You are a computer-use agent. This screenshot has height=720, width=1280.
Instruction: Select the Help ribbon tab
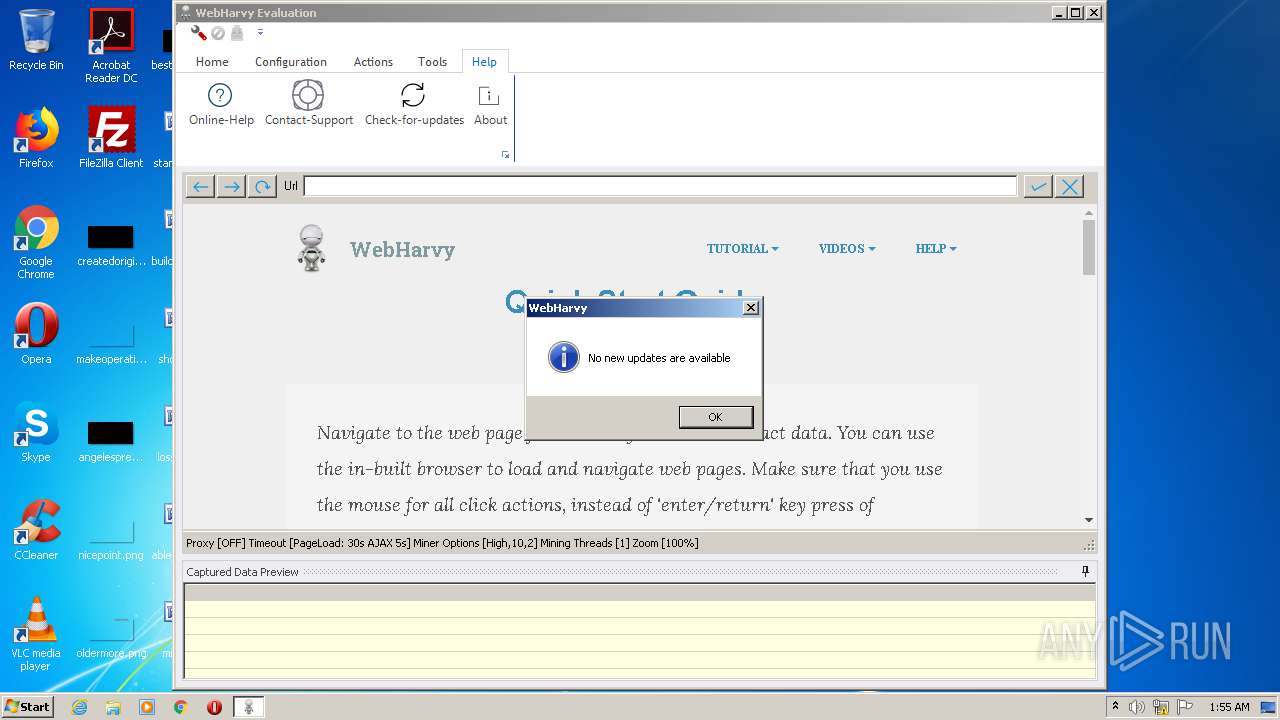(484, 61)
